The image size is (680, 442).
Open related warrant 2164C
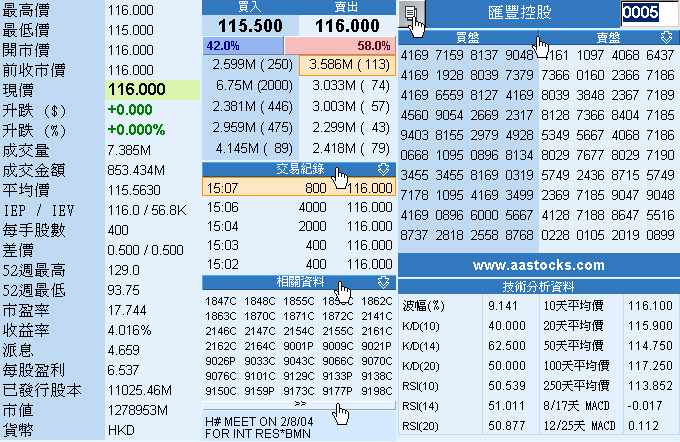click(259, 346)
